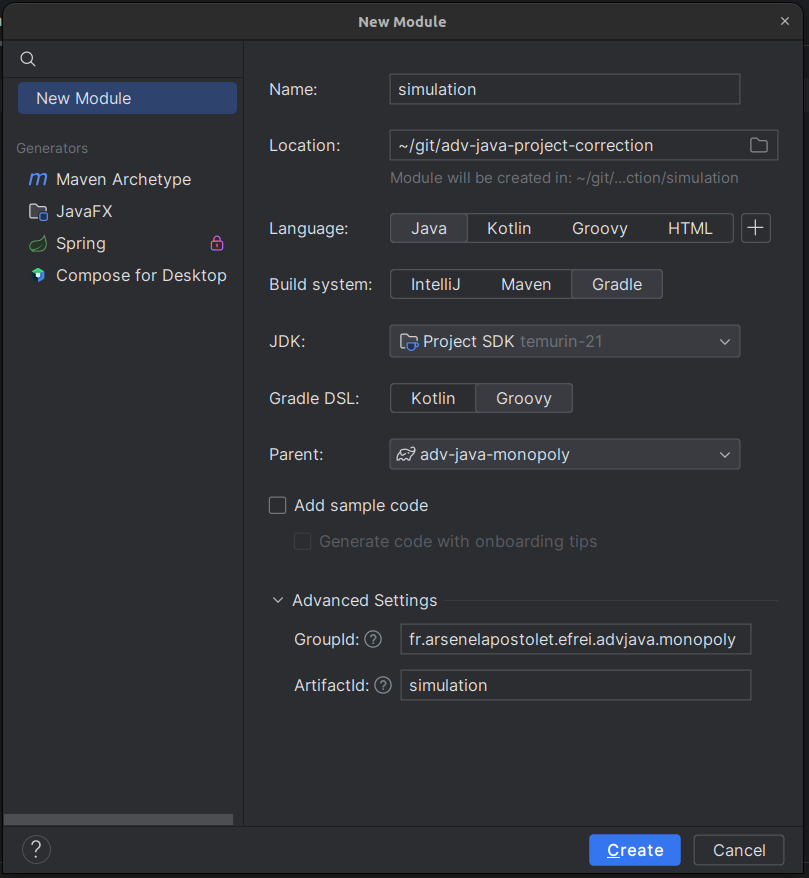Open the JDK dropdown arrow
809x878 pixels.
pos(724,342)
